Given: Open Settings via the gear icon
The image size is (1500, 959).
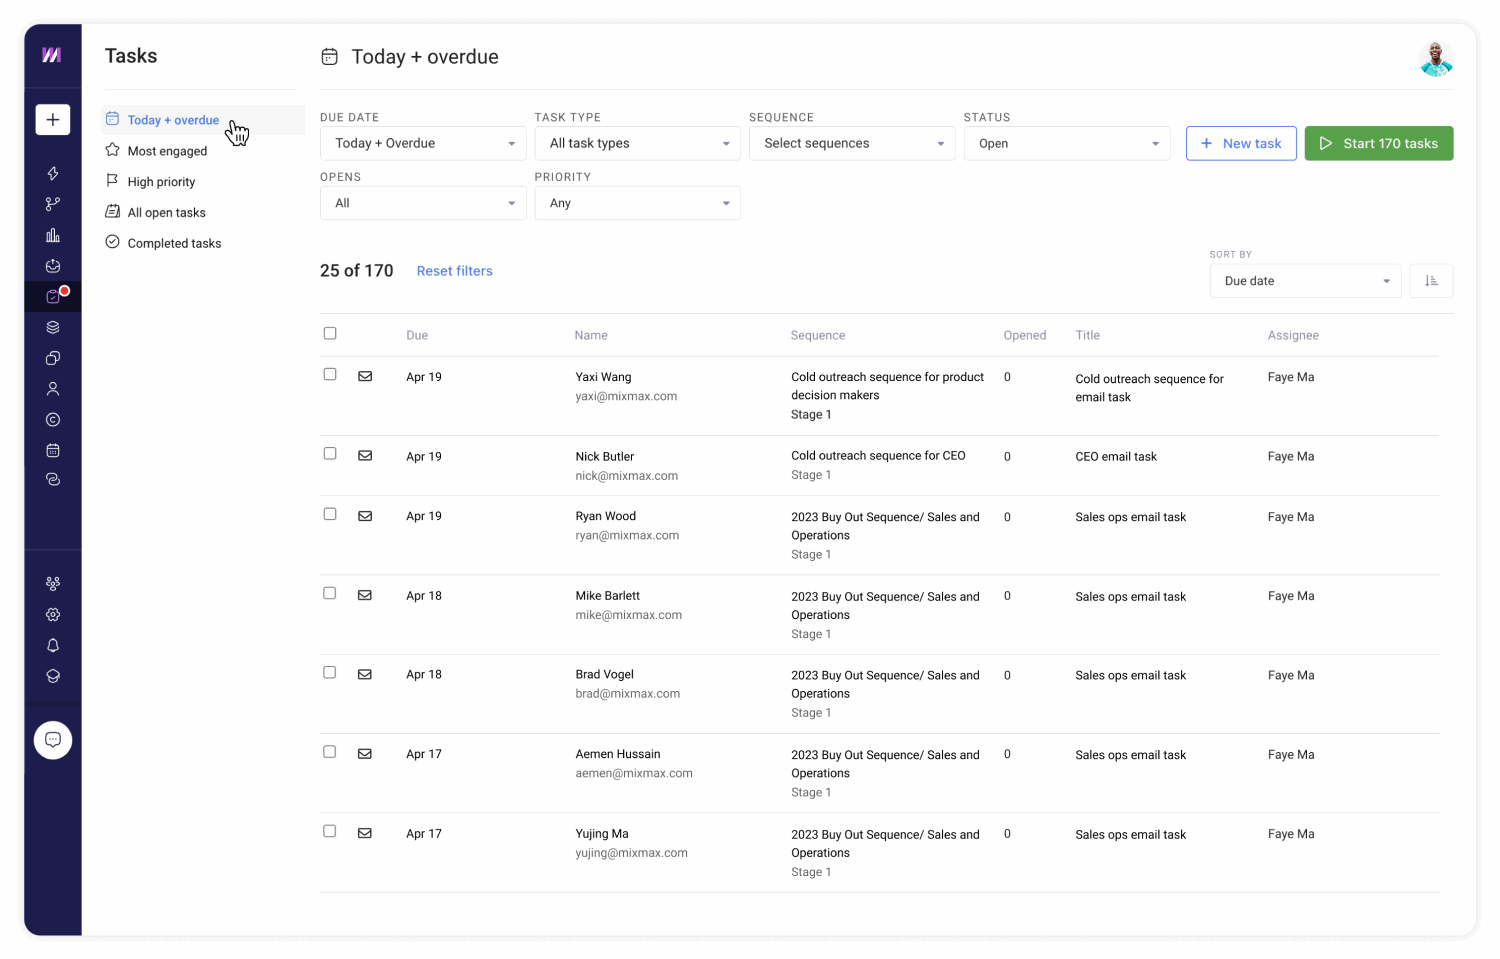Looking at the screenshot, I should pos(52,614).
